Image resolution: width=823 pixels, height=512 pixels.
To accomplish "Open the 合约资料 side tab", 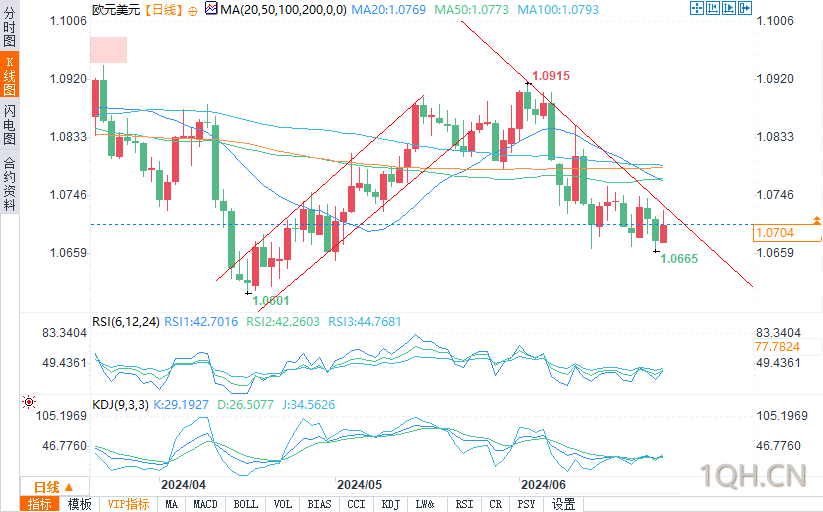I will pyautogui.click(x=9, y=183).
